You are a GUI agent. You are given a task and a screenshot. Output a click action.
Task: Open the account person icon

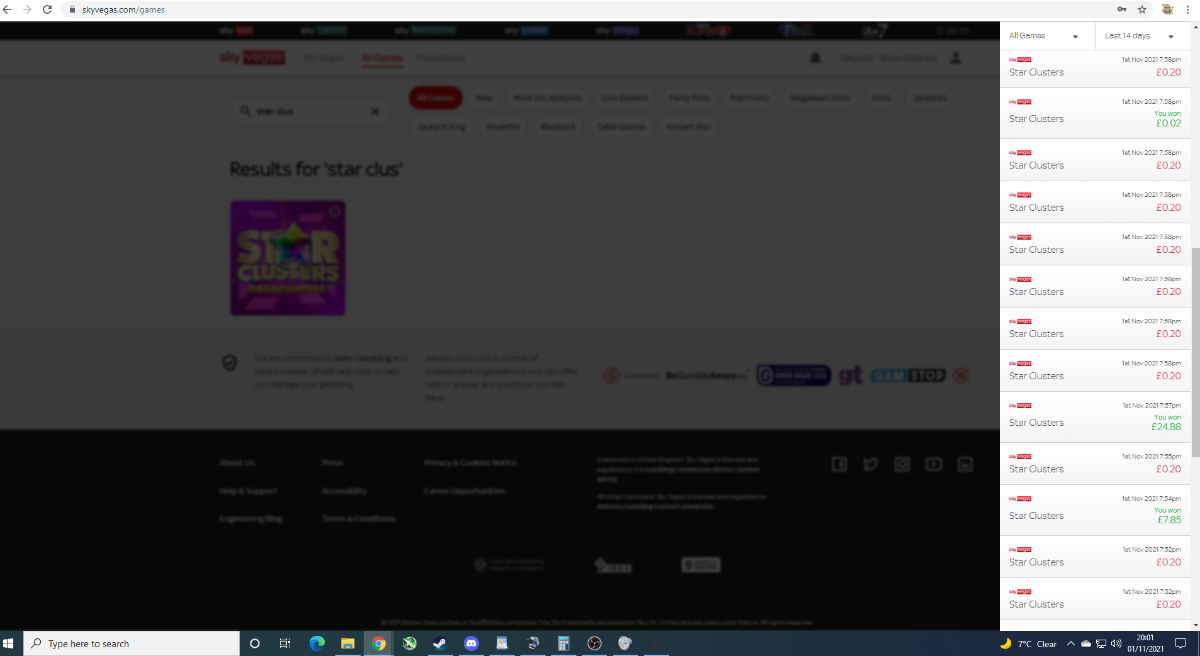coord(956,58)
